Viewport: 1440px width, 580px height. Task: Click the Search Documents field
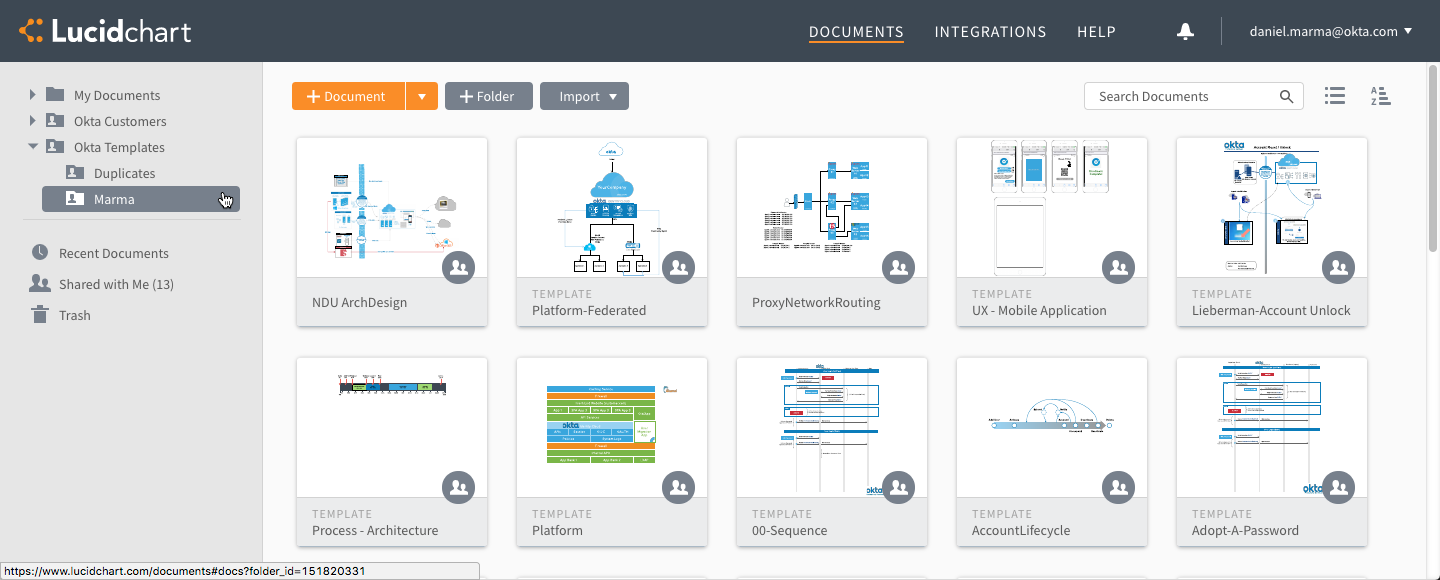pos(1194,96)
